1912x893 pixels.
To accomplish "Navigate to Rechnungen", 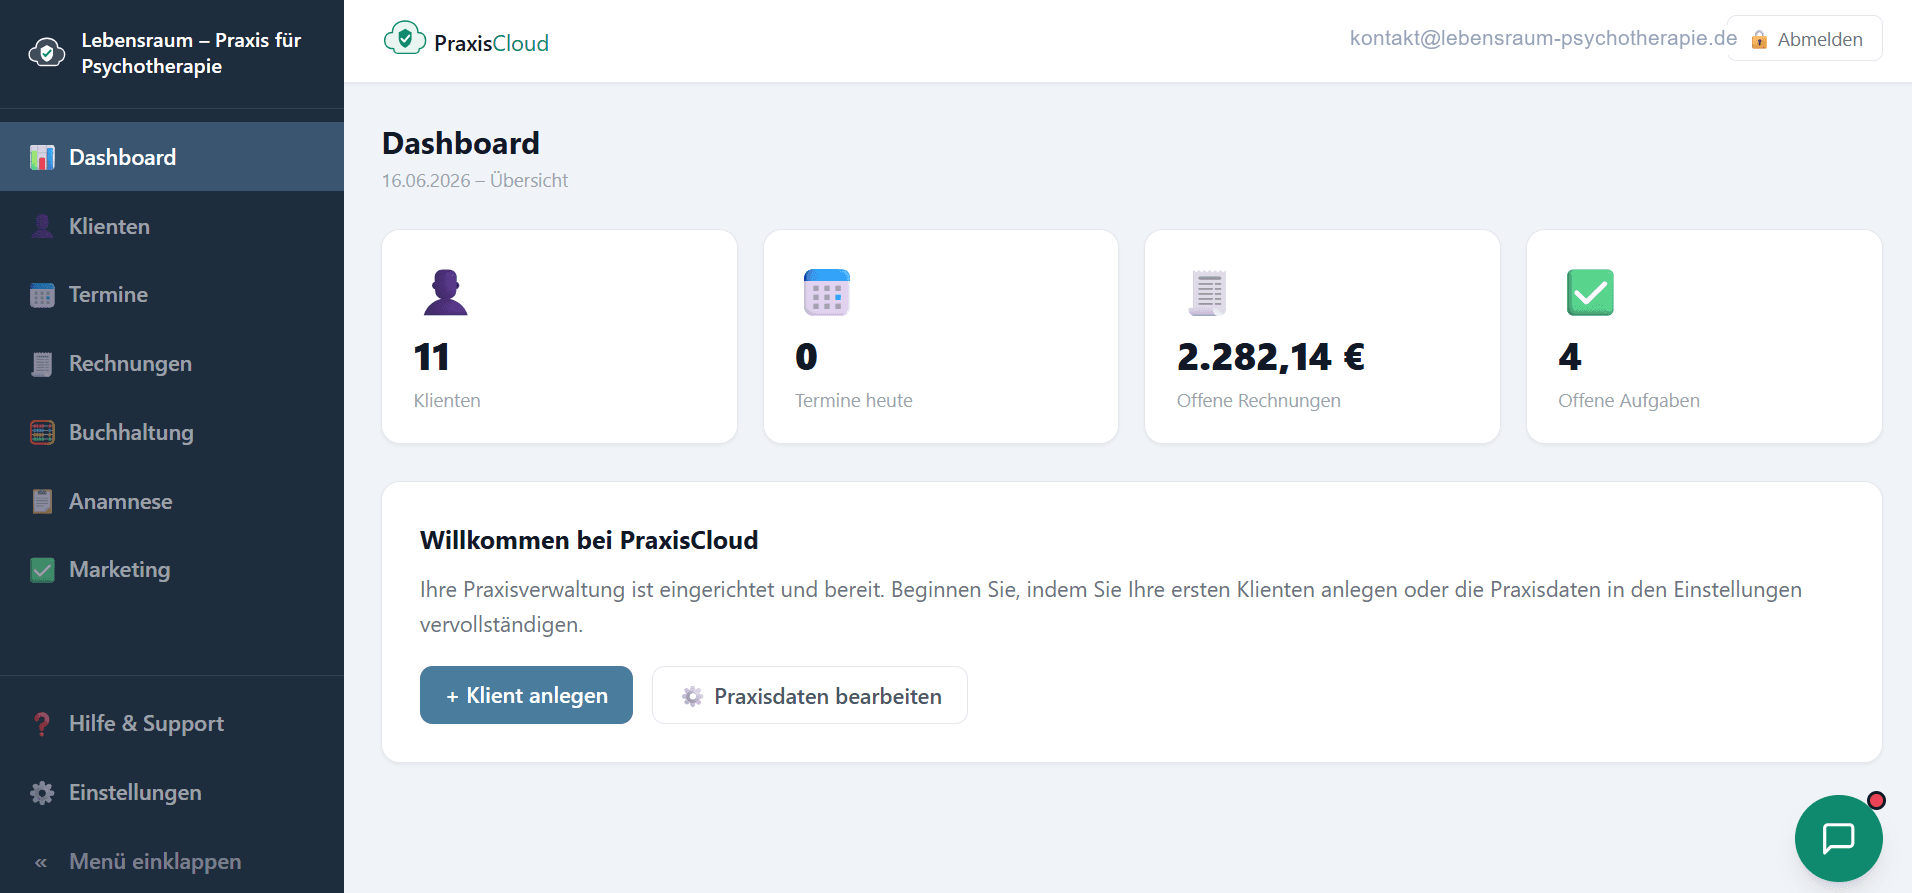I will point(172,364).
